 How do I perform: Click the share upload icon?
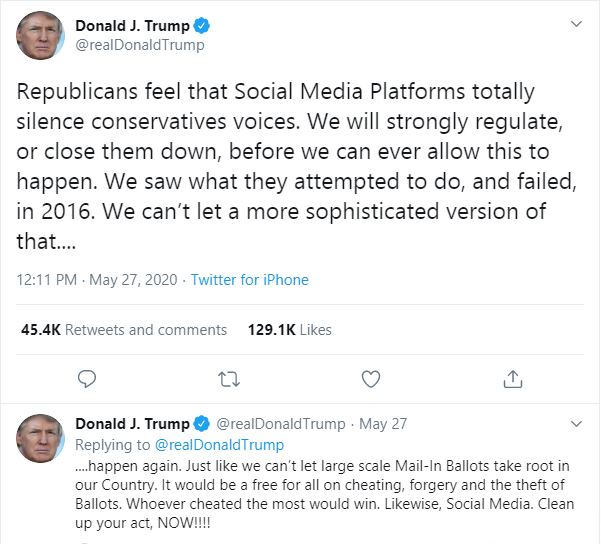click(x=513, y=379)
